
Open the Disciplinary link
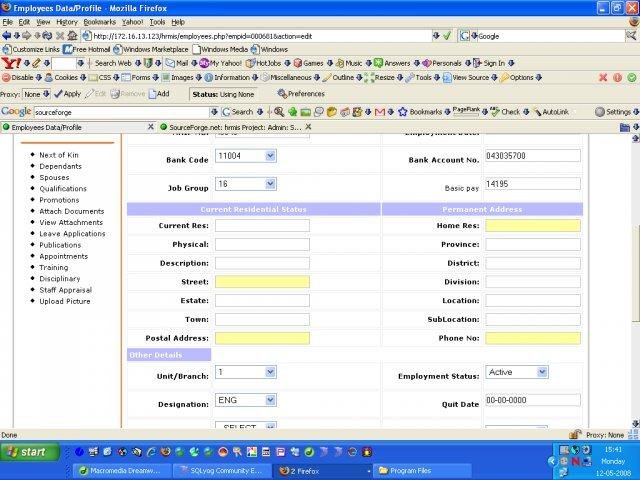pyautogui.click(x=60, y=279)
